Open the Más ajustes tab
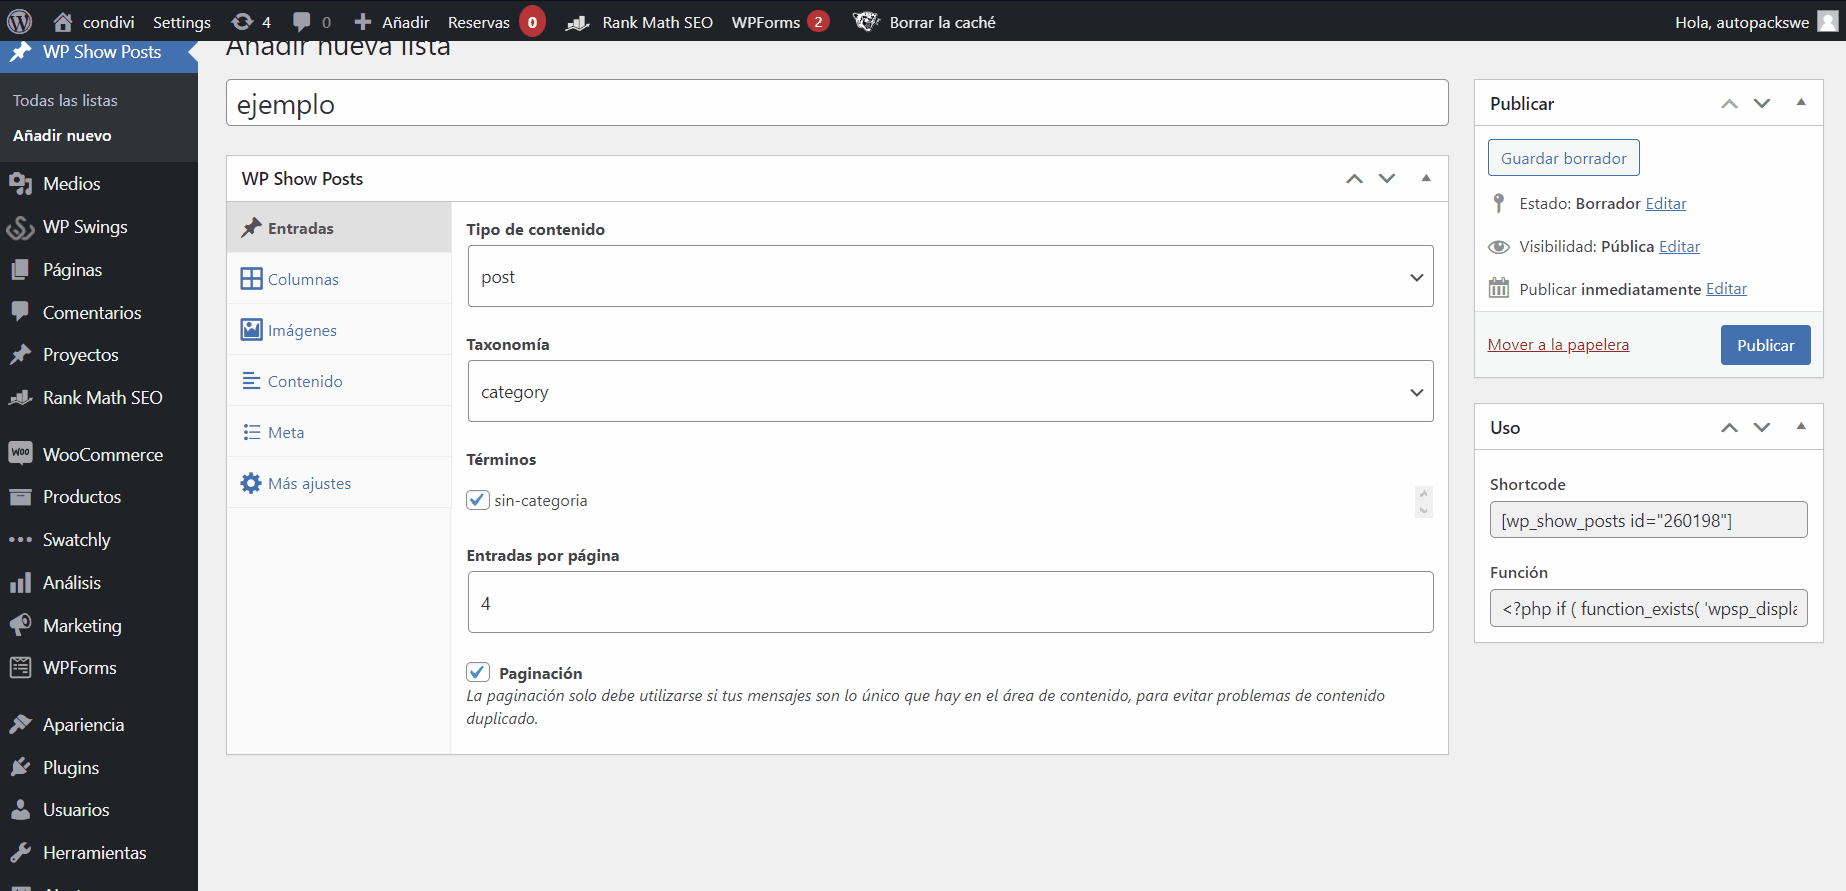This screenshot has height=891, width=1846. [309, 483]
